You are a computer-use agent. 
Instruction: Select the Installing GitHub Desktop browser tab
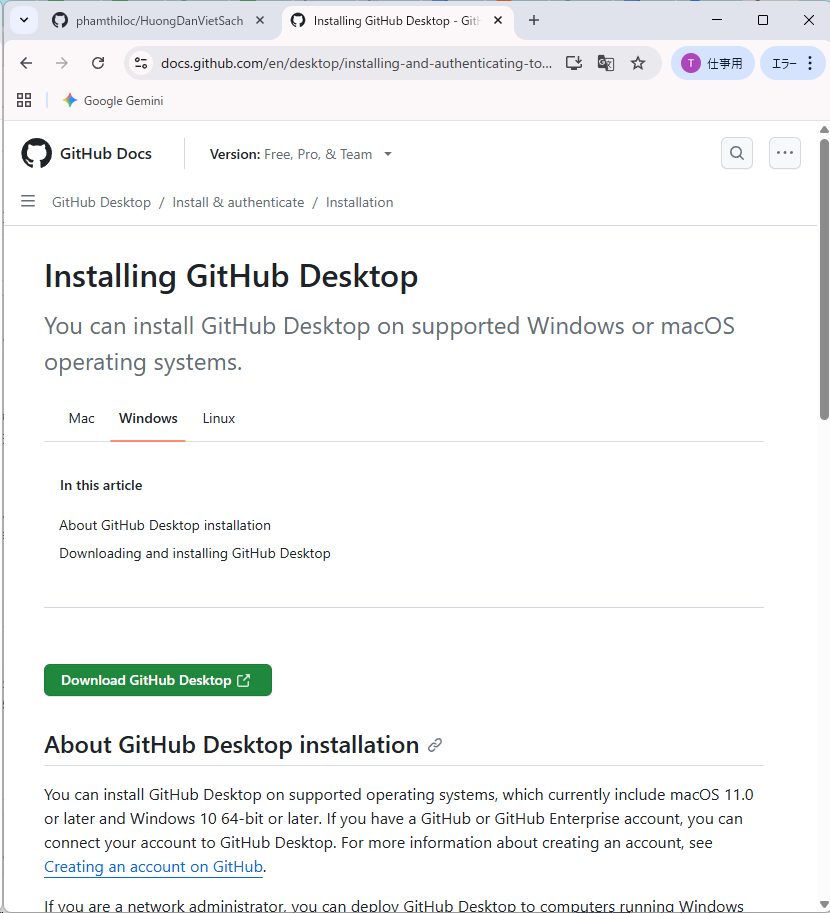pyautogui.click(x=396, y=20)
